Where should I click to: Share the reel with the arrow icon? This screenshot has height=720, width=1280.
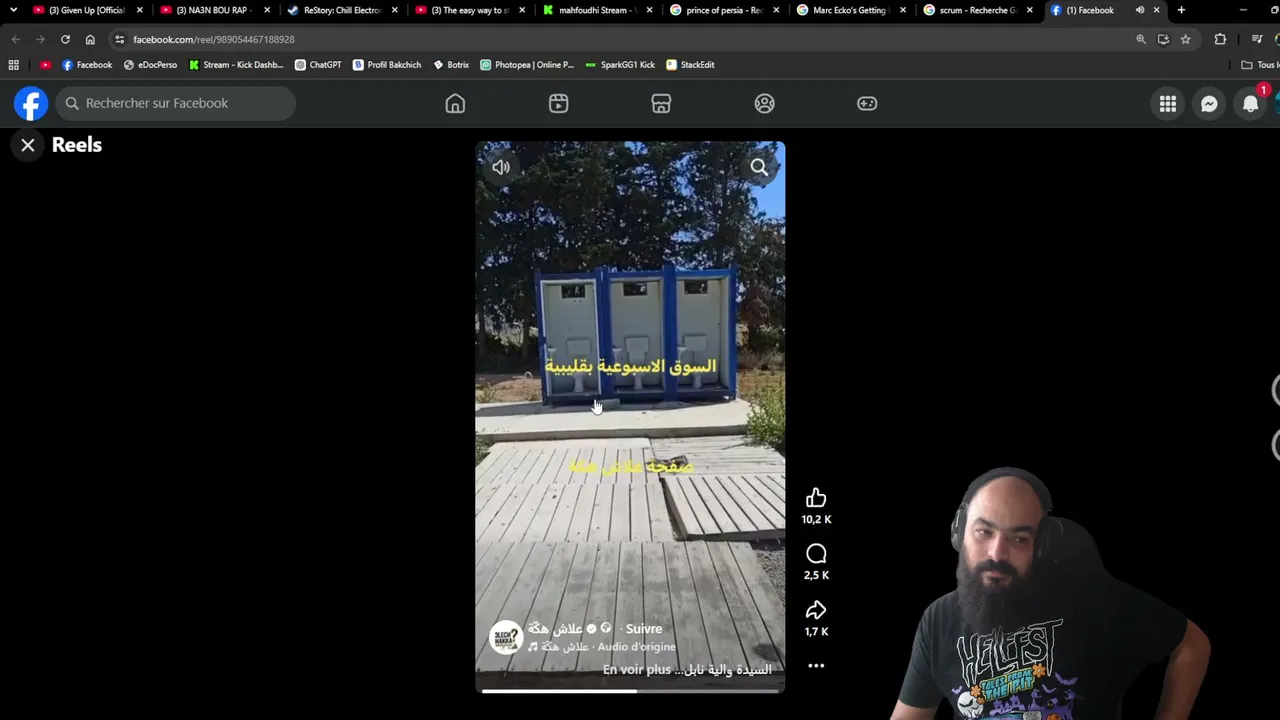click(x=816, y=610)
